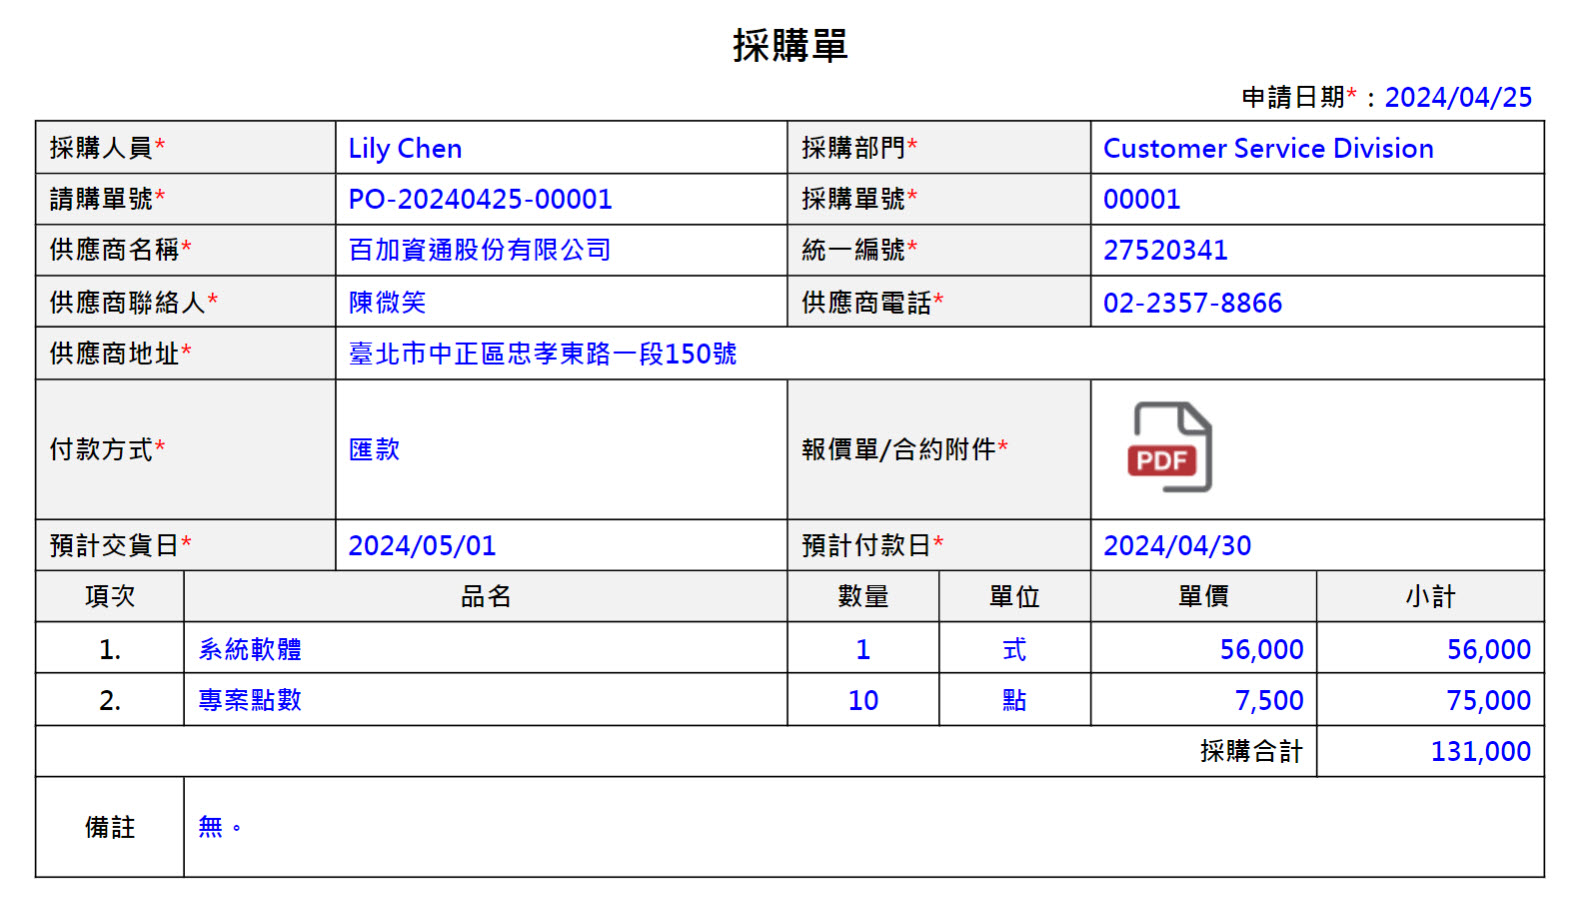
Task: Click unit price 56,000
Action: coord(1261,650)
